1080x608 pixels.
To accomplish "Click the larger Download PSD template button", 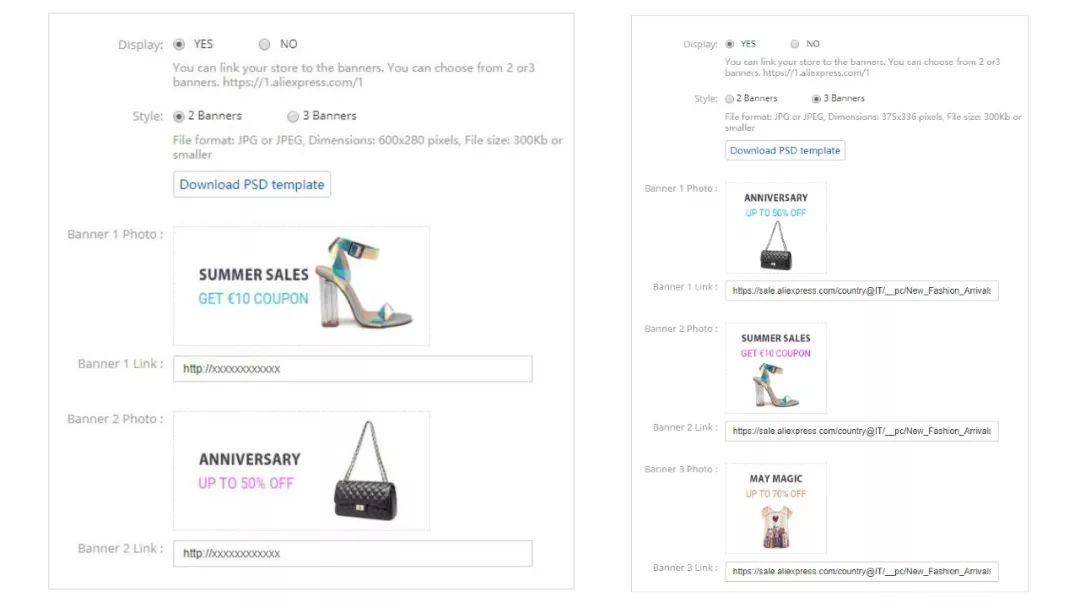I will 252,185.
